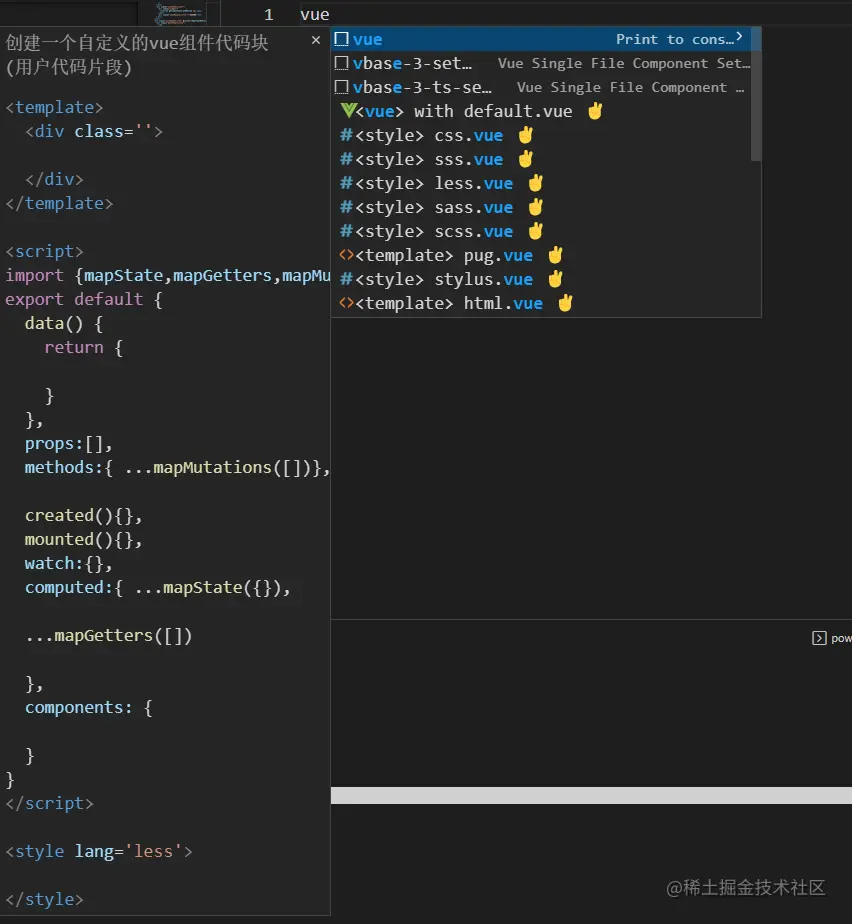This screenshot has height=924, width=852.
Task: Click hash icon of scss.vue row
Action: point(346,232)
